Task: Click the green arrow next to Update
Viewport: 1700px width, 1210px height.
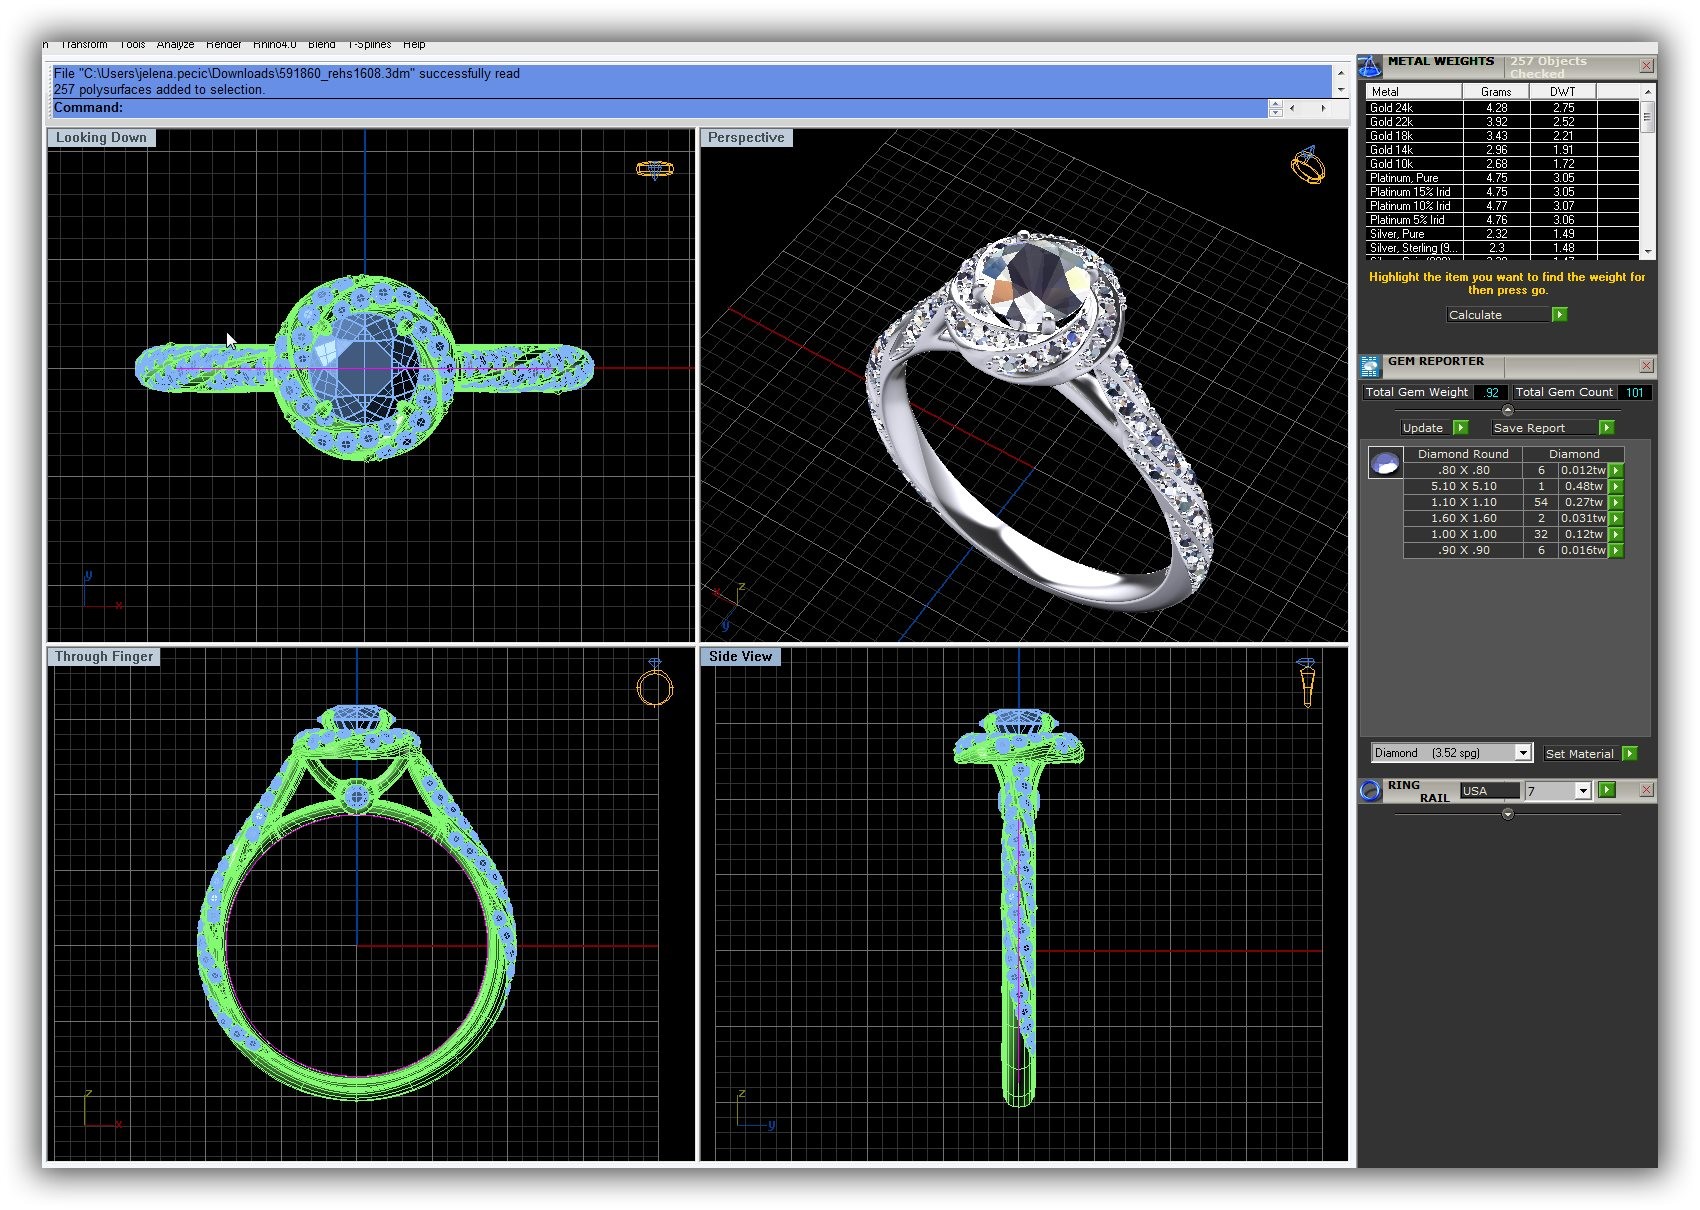Action: tap(1460, 428)
